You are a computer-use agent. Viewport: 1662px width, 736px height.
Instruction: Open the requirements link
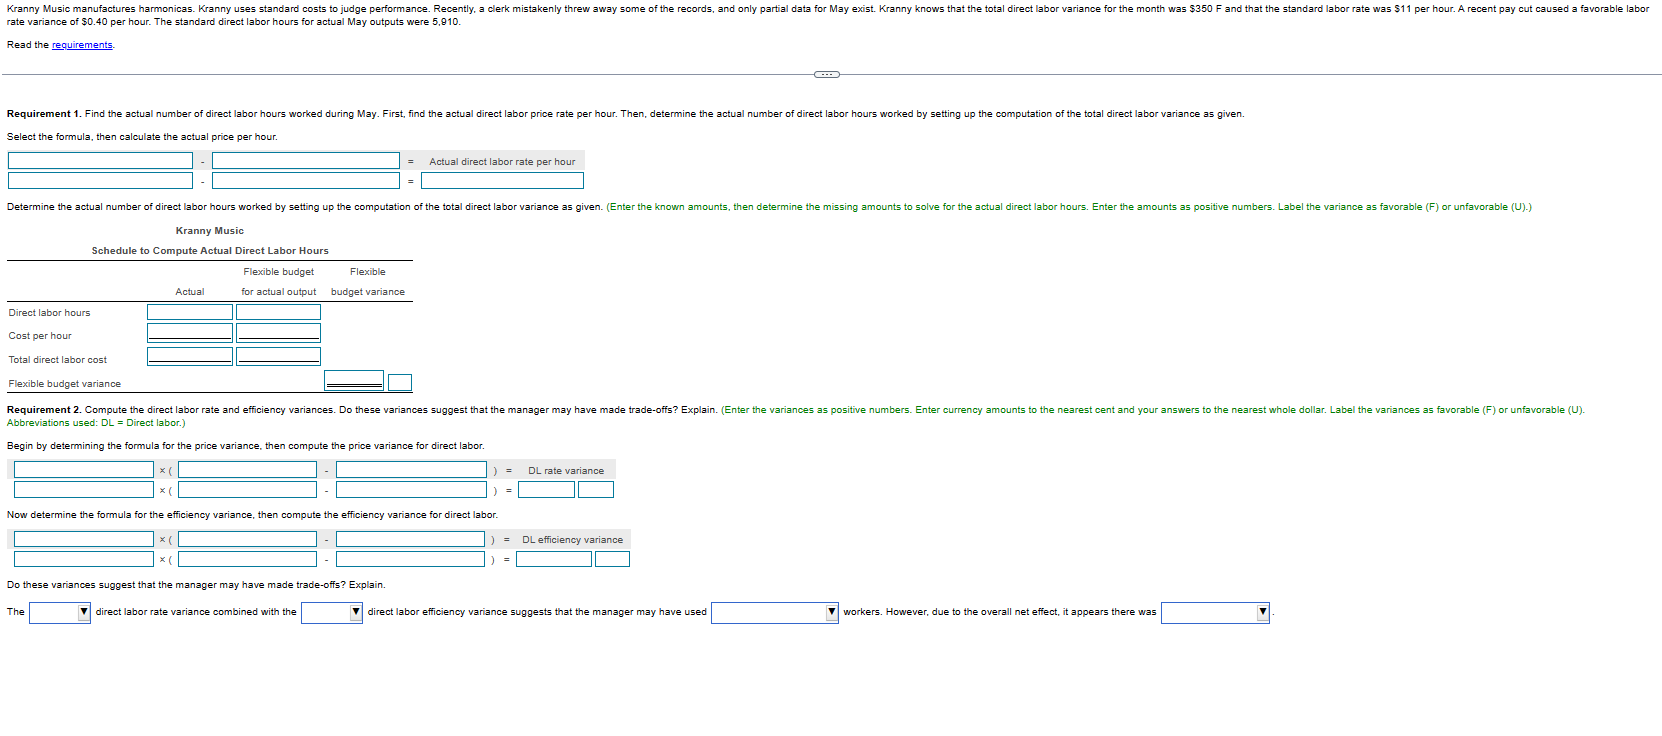click(x=82, y=45)
